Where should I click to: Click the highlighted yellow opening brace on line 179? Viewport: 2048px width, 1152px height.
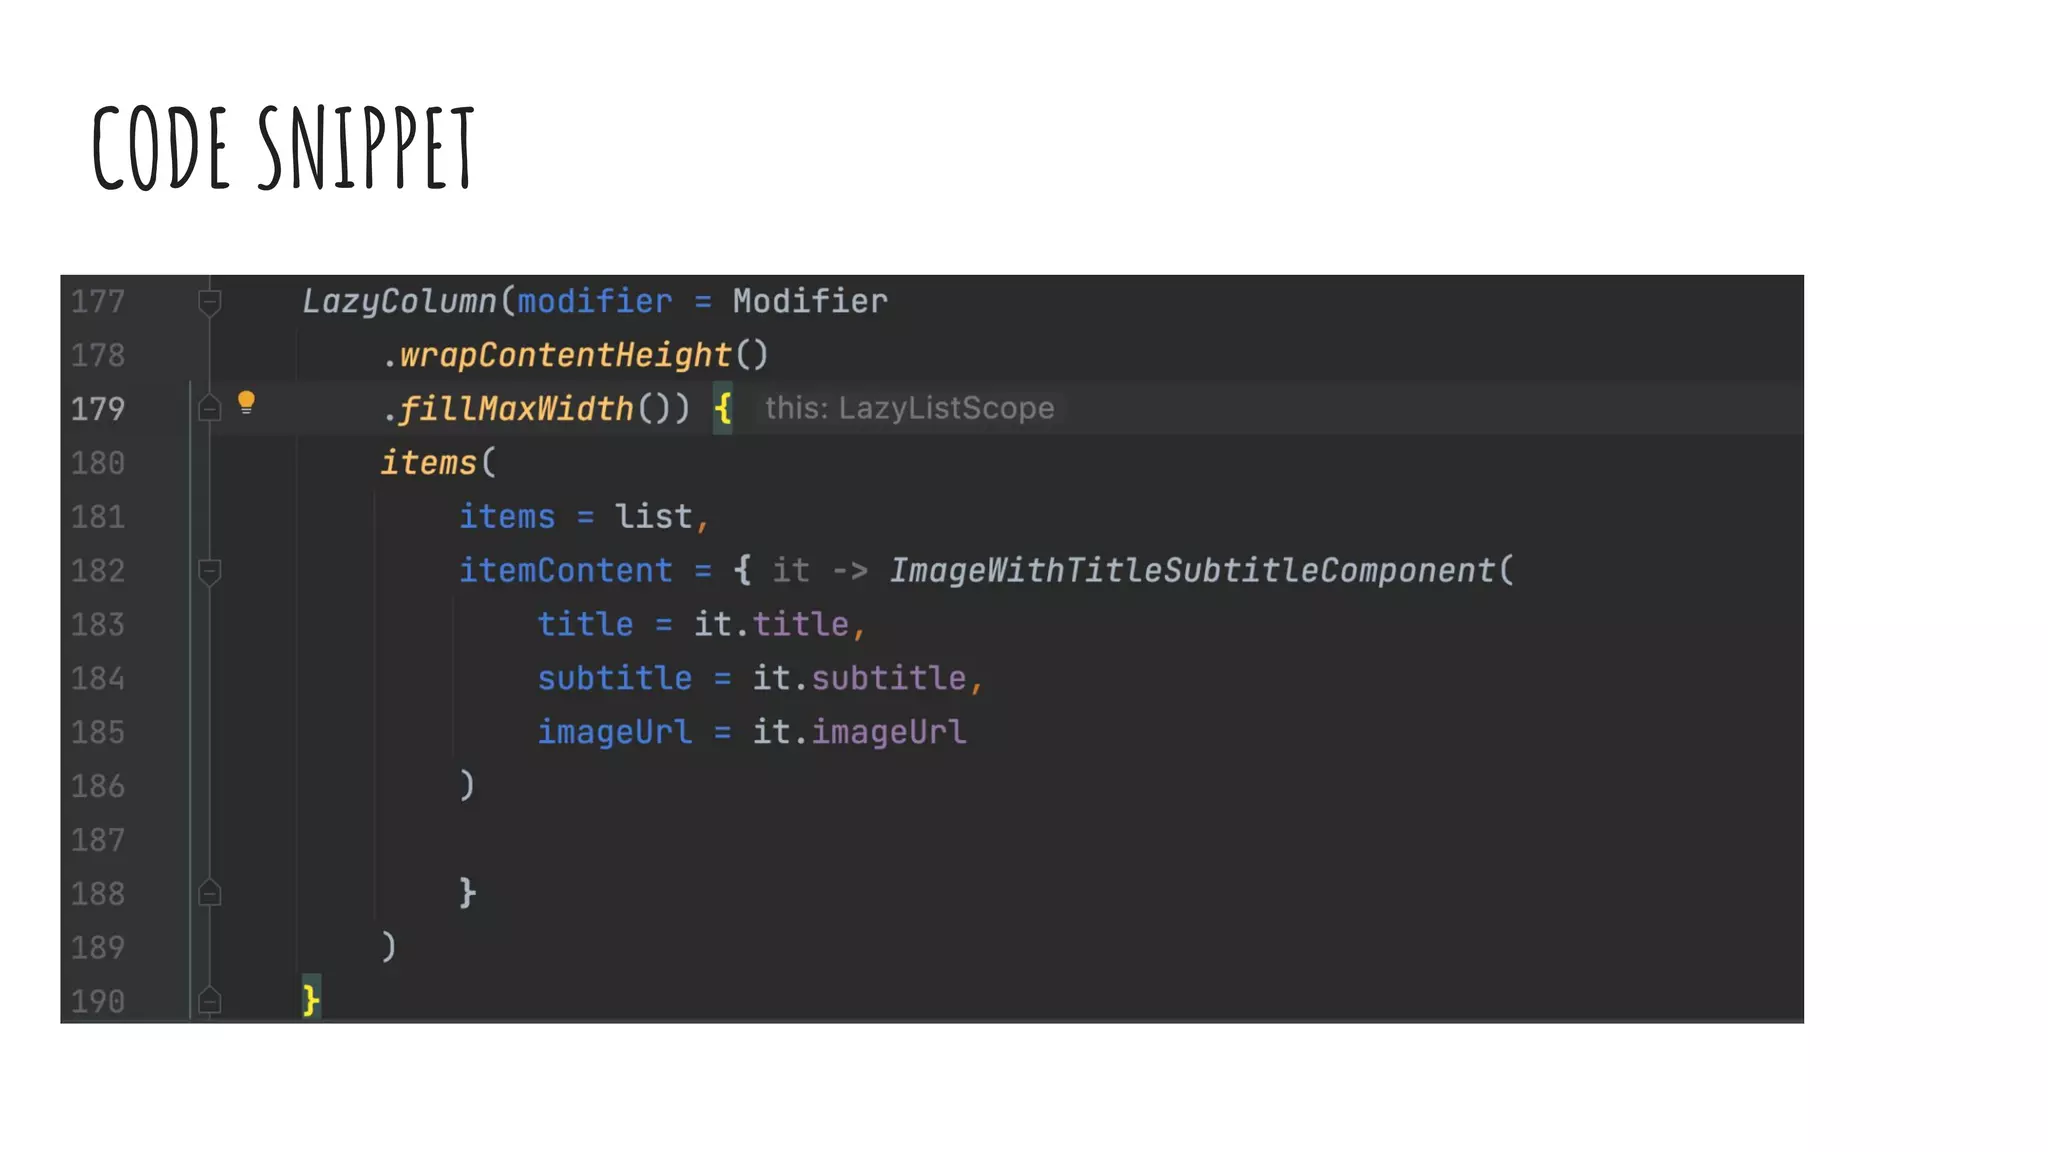[x=723, y=408]
